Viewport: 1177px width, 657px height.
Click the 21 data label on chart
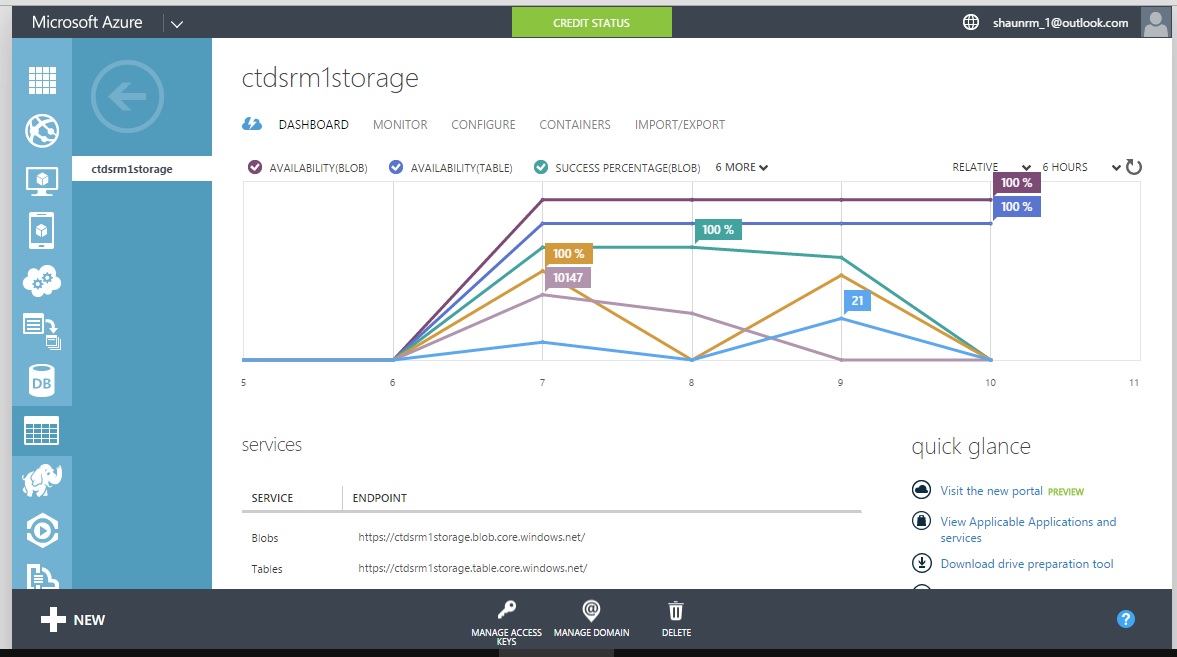857,301
